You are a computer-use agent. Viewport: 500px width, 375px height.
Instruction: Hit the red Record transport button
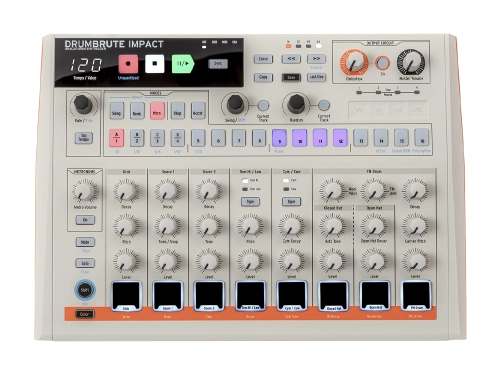128,64
